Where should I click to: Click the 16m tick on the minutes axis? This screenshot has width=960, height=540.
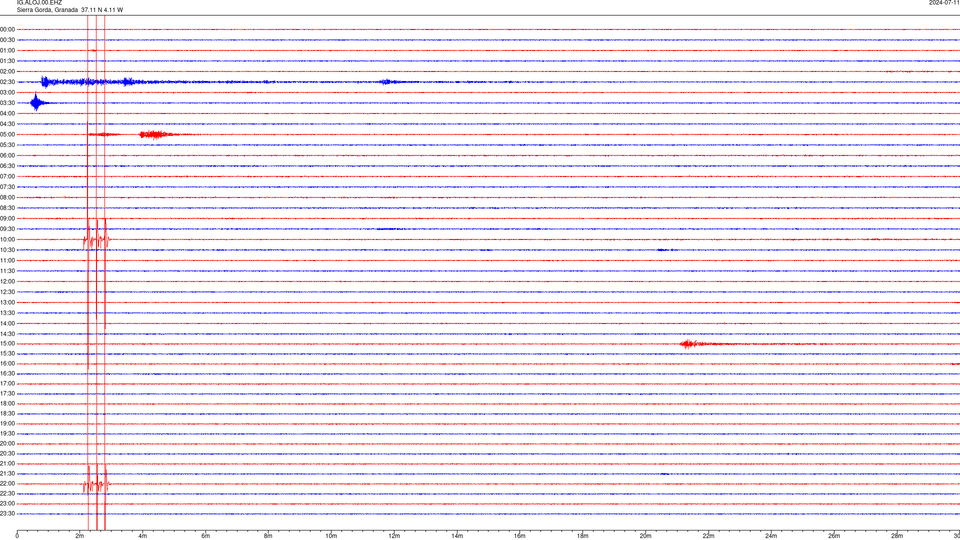[x=520, y=536]
